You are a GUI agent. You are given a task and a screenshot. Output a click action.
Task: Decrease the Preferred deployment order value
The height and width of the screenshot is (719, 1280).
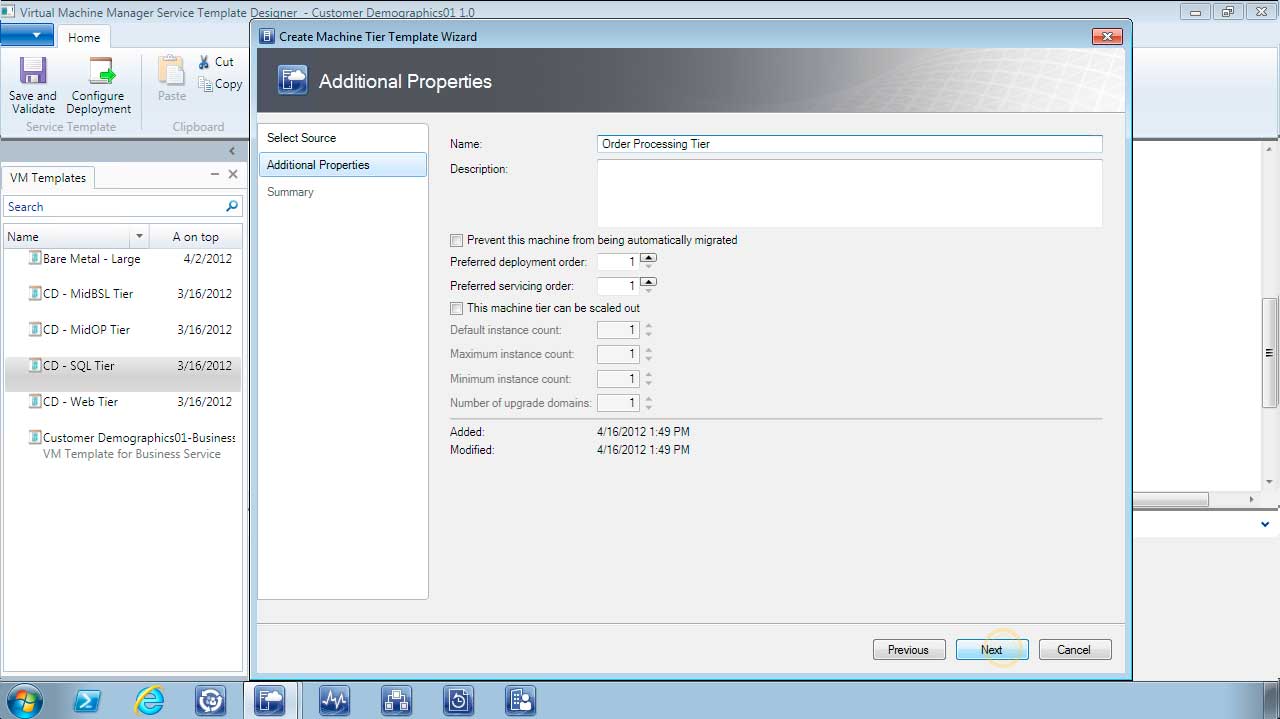point(649,266)
